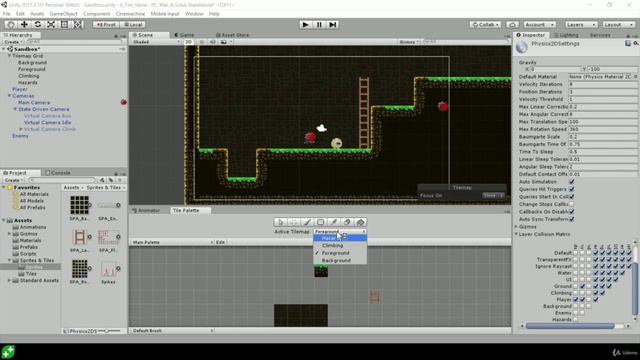Collapse the Cameras hierarchy item
Viewport: 640px width, 360px height.
coord(9,96)
